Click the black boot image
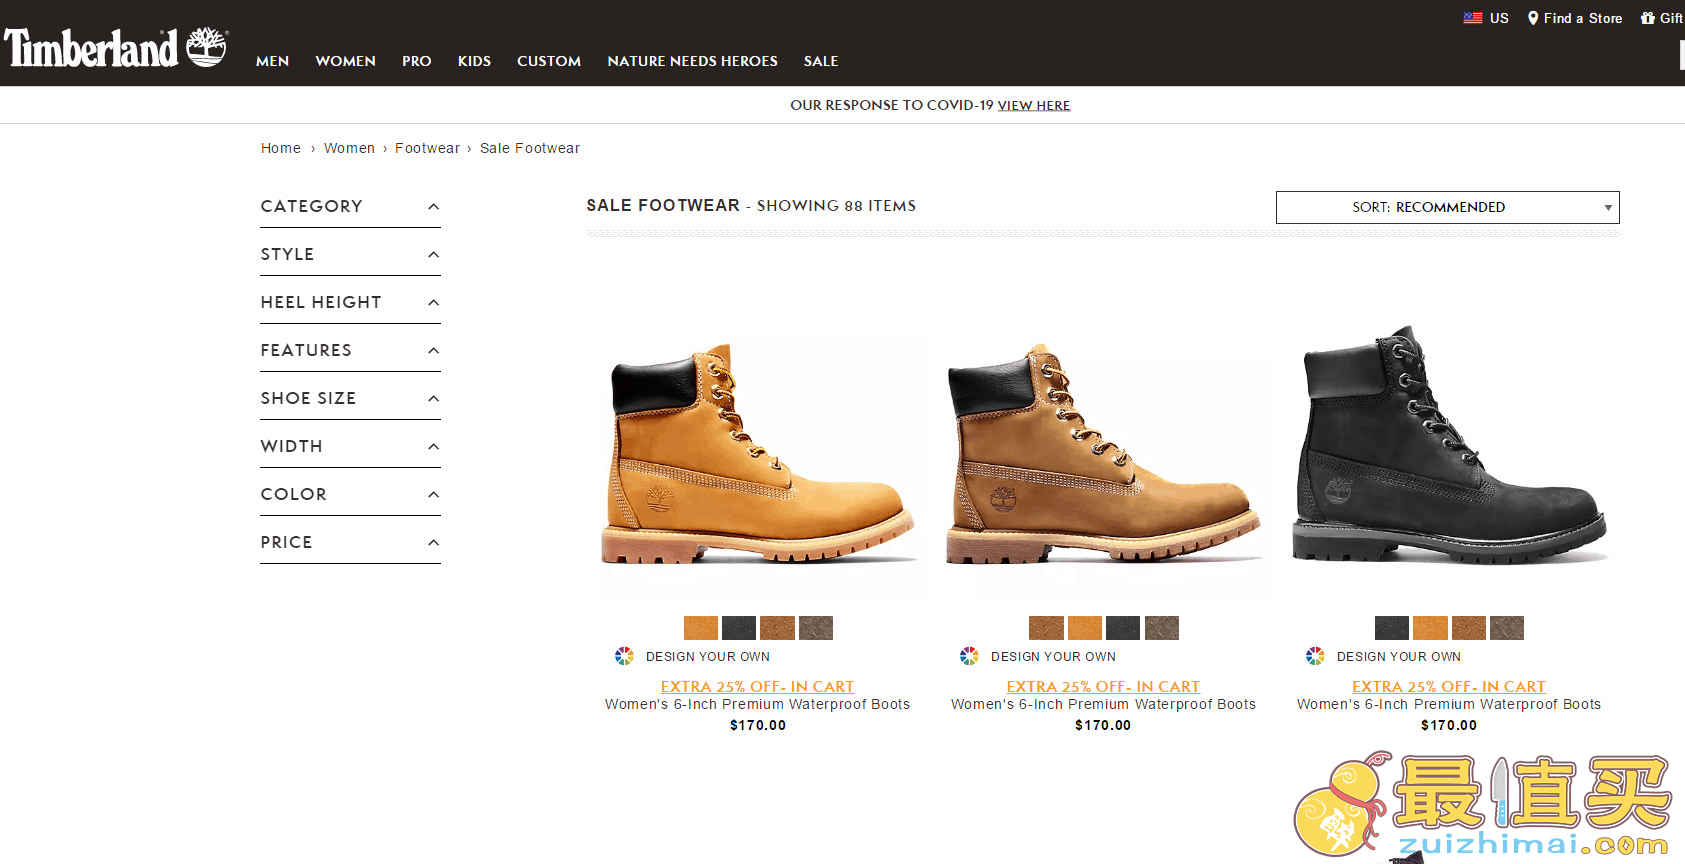 click(x=1450, y=445)
